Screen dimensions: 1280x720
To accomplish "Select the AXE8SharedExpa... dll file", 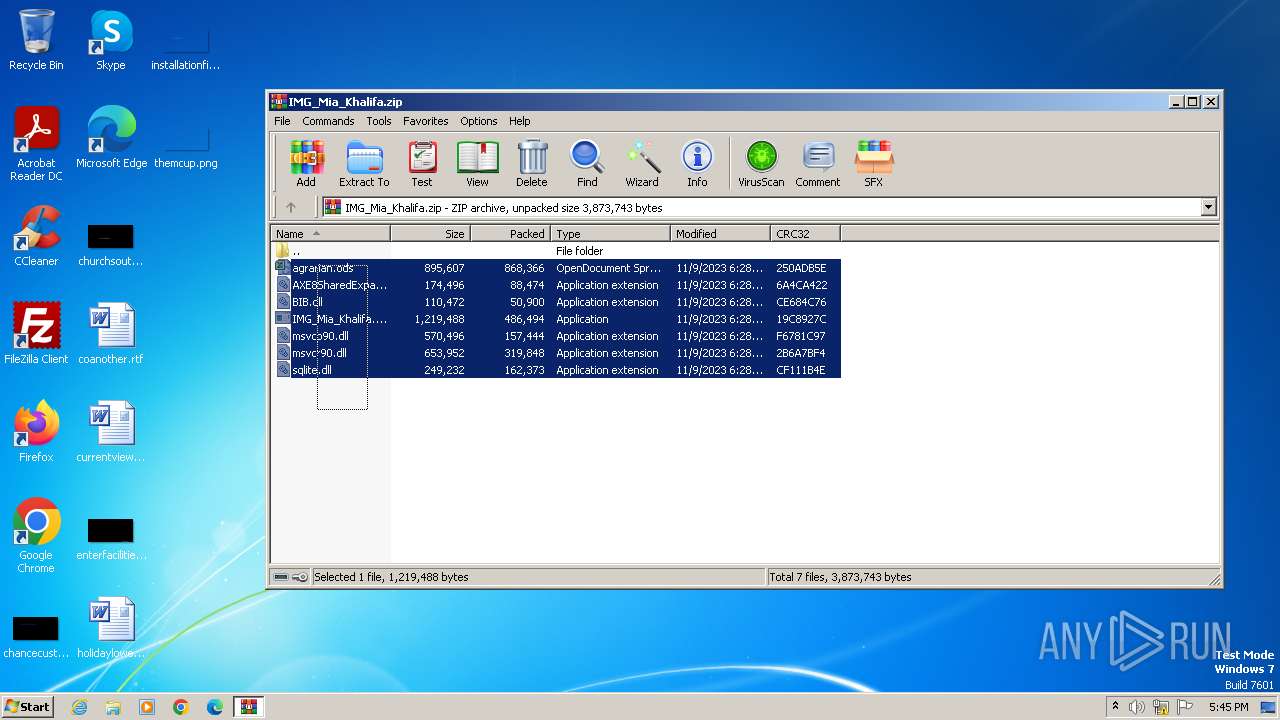I will tap(555, 285).
